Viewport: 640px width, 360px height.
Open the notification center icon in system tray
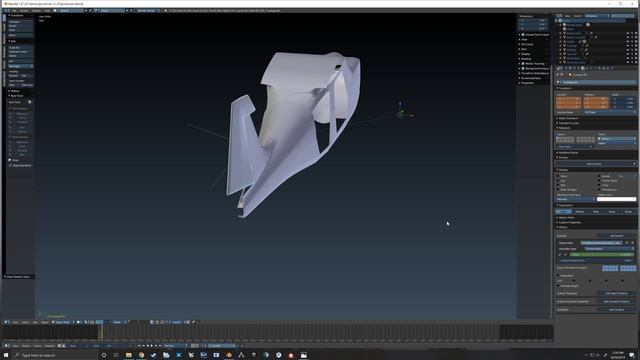coord(632,355)
